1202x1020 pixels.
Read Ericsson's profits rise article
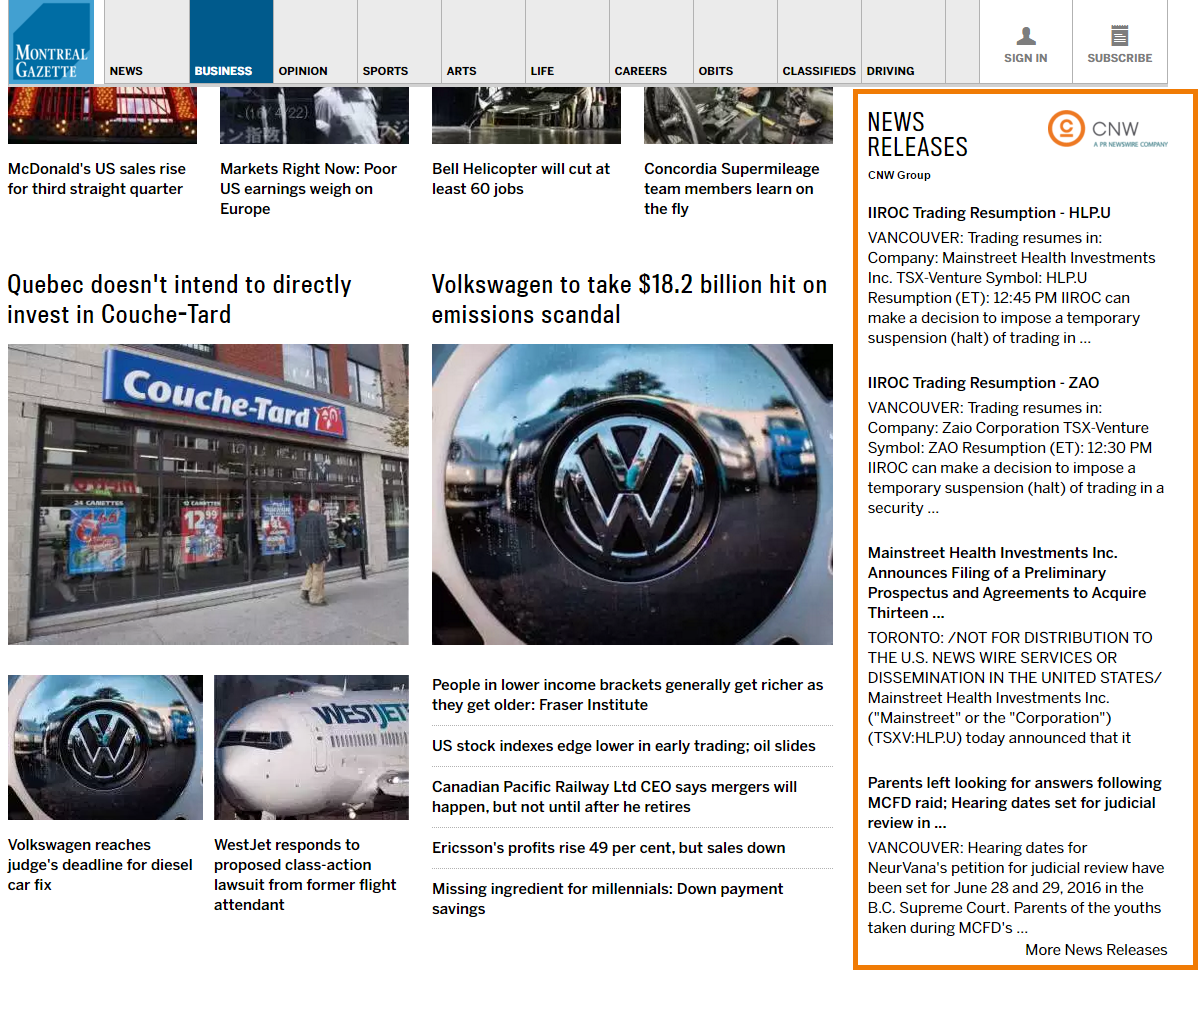pyautogui.click(x=609, y=848)
